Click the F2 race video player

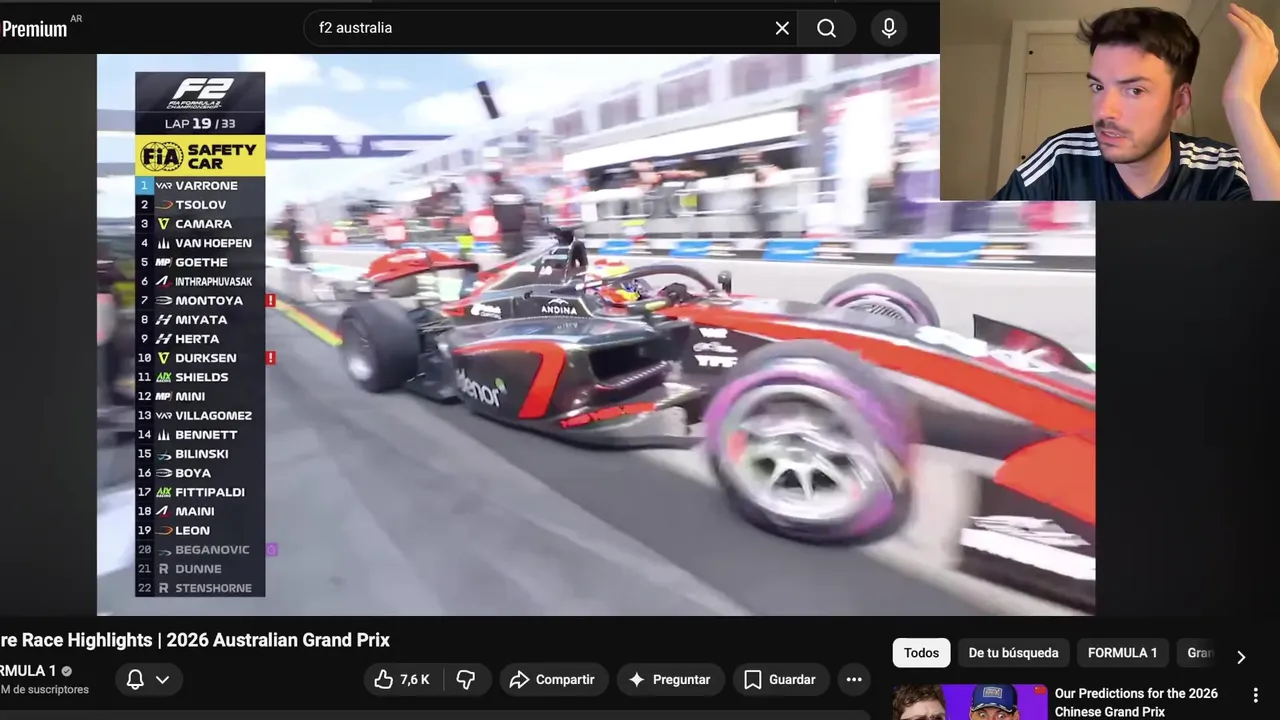tap(596, 334)
